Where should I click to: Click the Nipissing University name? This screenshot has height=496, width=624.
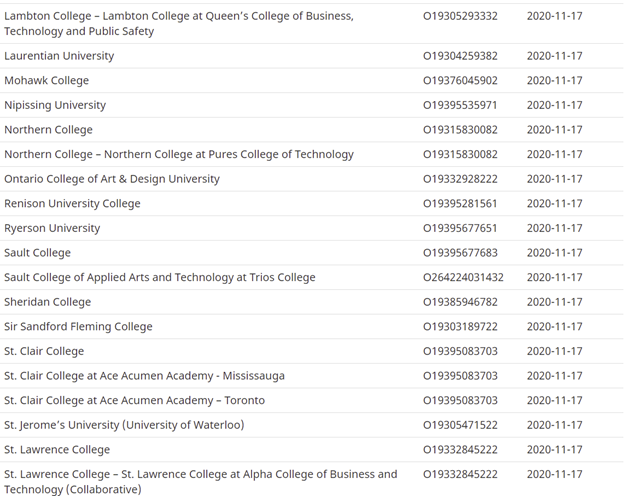click(x=55, y=105)
